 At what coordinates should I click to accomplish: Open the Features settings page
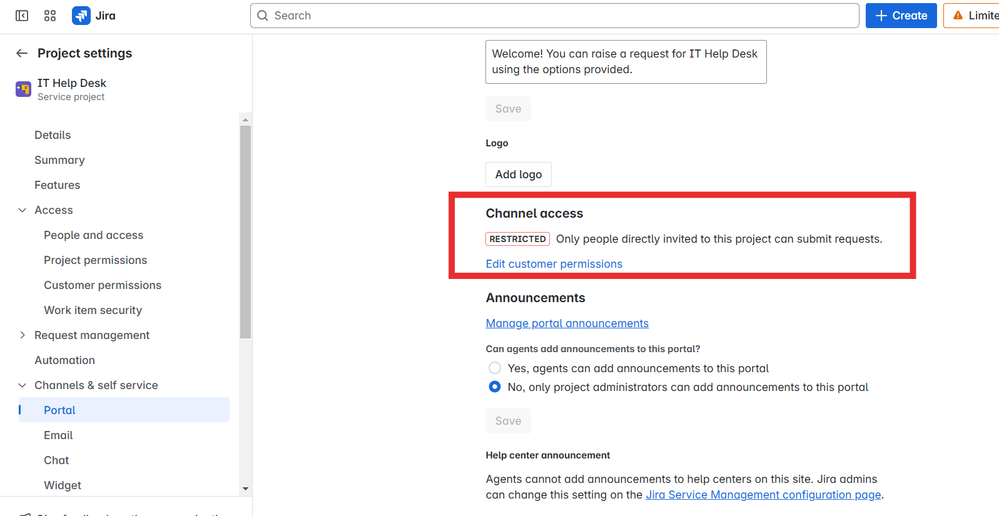click(x=57, y=185)
